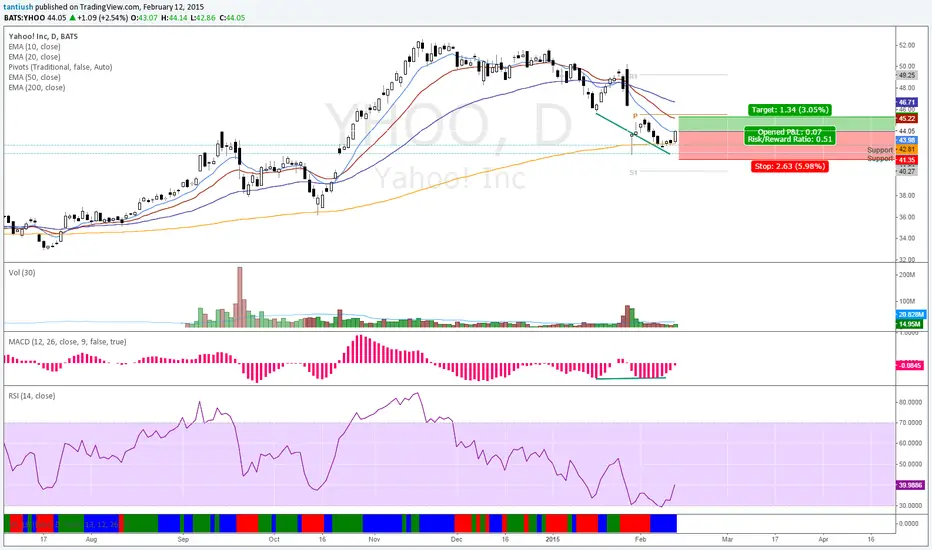The image size is (932, 550).
Task: Click the blue 43.98 price tag
Action: (x=906, y=140)
